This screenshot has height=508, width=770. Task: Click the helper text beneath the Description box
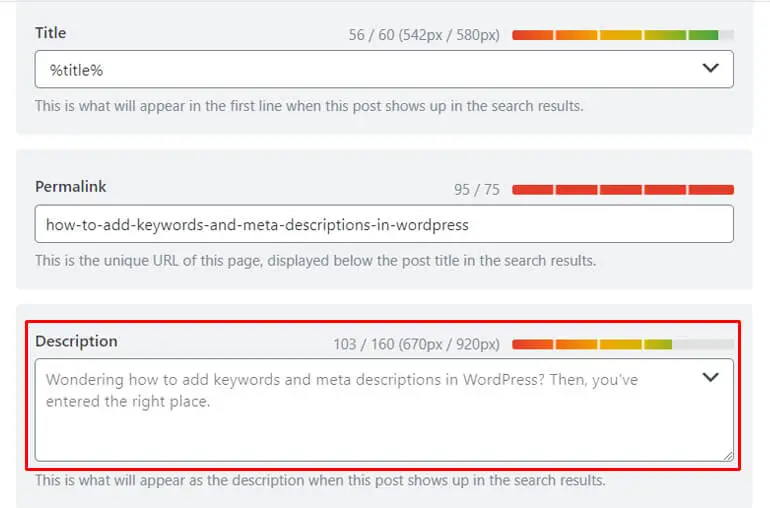point(320,480)
